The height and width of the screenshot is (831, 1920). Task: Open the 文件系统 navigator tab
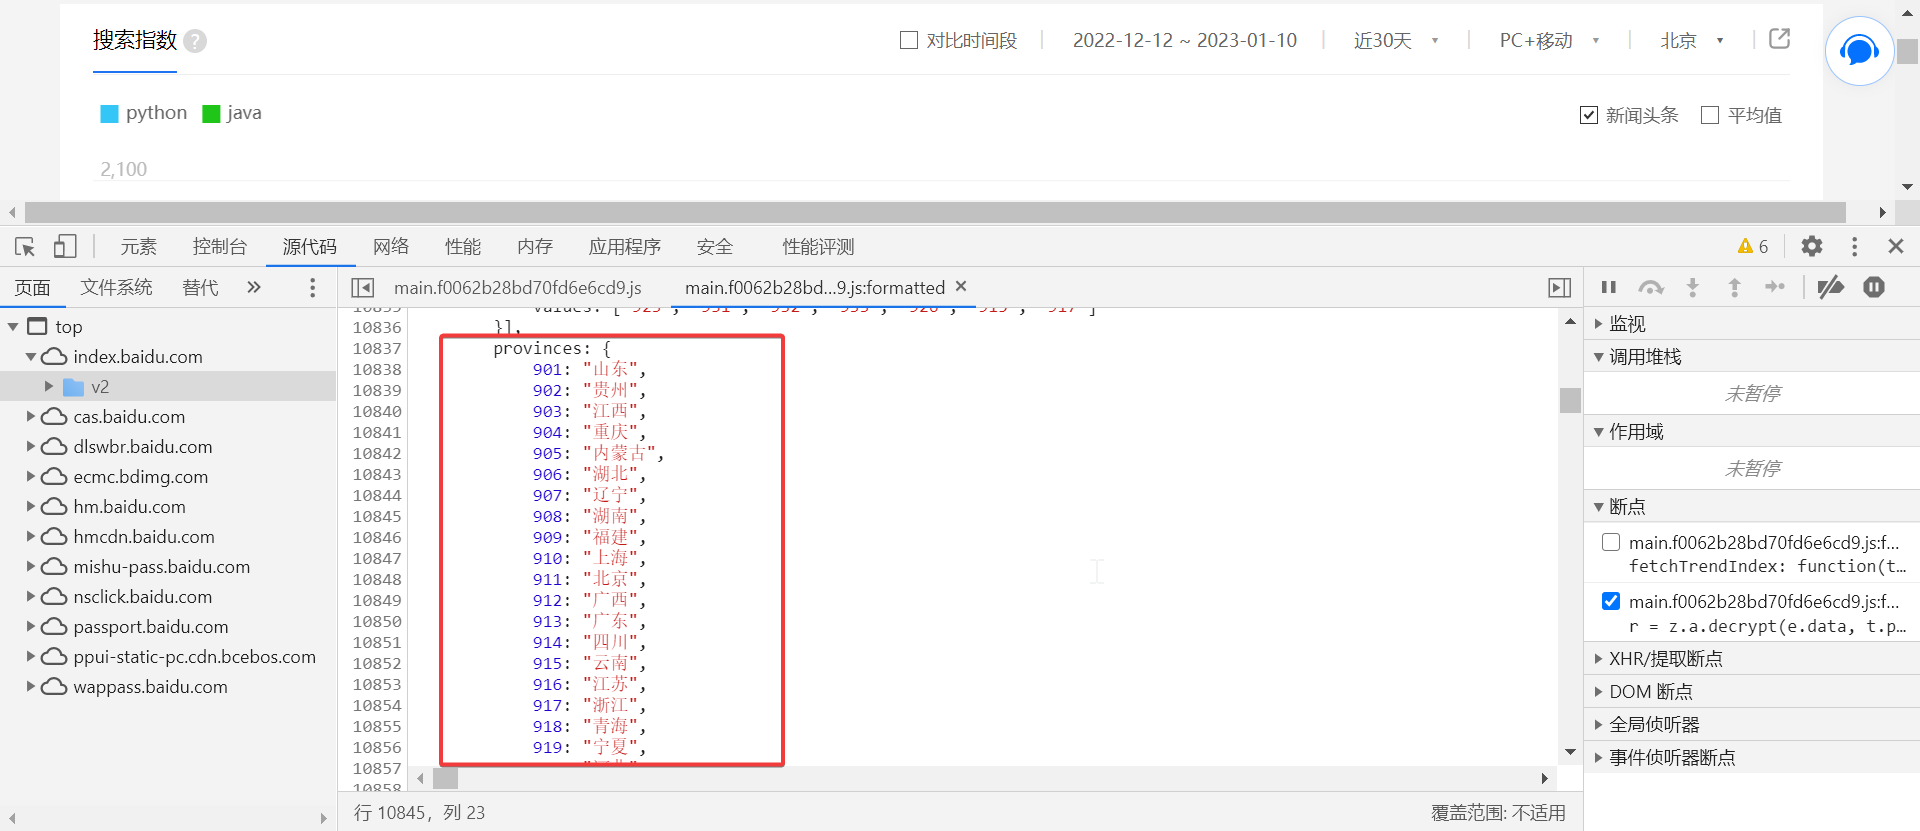coord(117,288)
